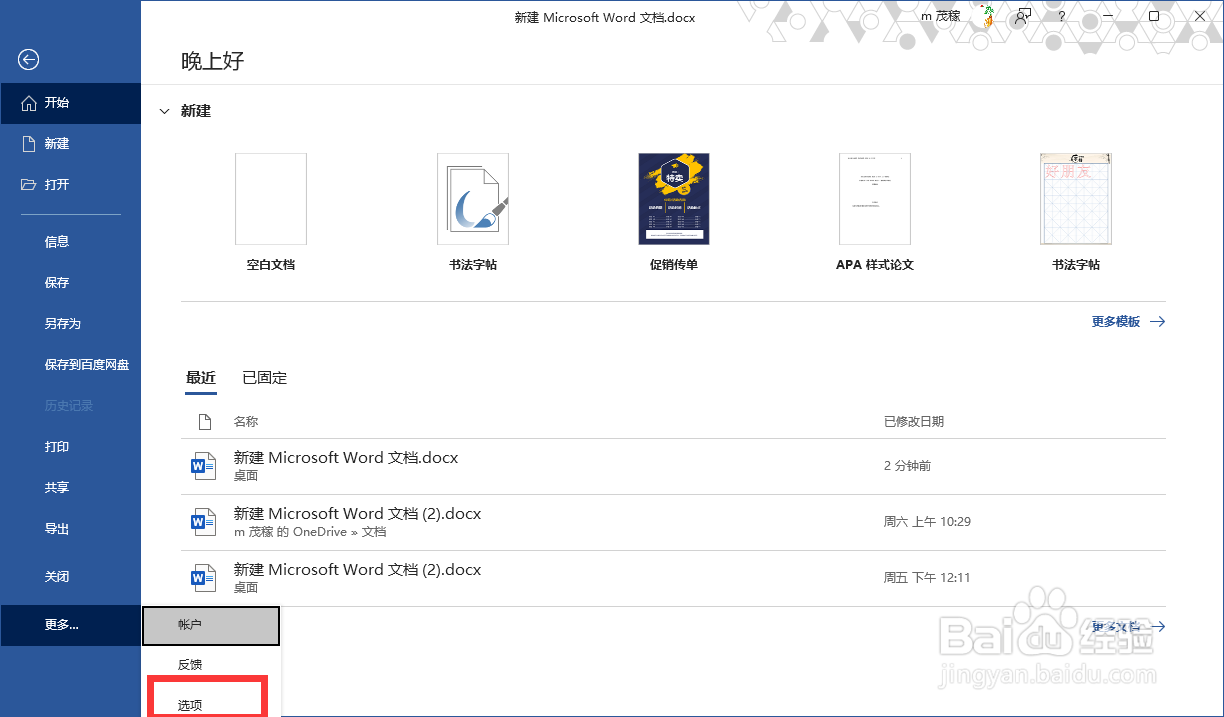Switch to the 已固定 tab

264,378
